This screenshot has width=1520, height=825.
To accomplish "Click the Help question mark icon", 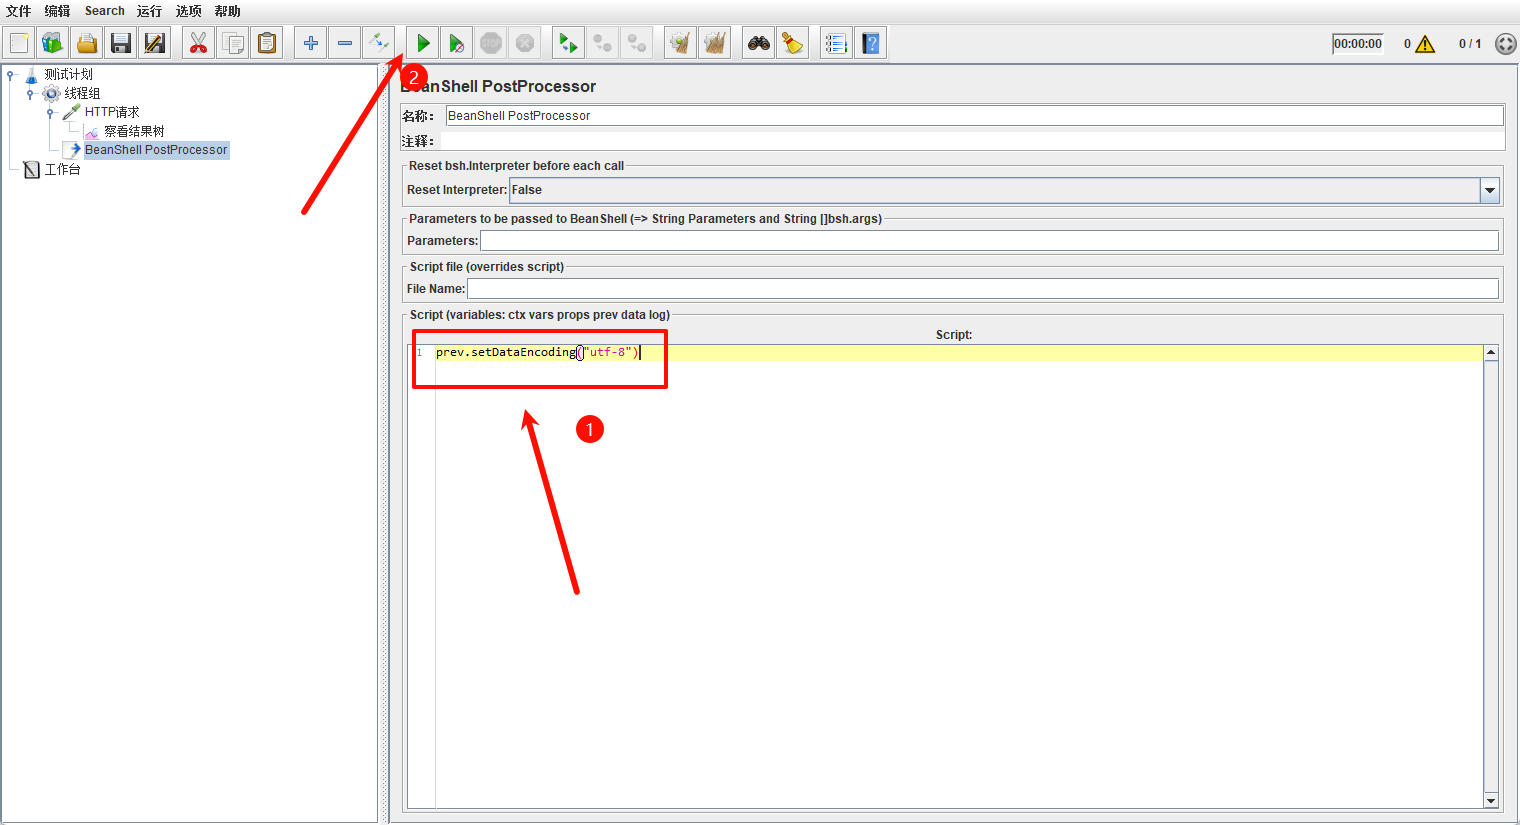I will (871, 43).
